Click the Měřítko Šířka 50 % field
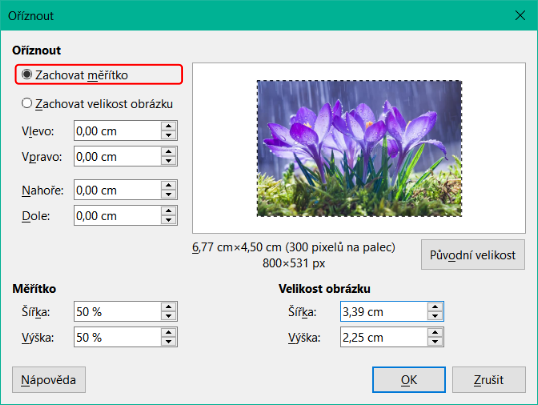 [x=117, y=312]
